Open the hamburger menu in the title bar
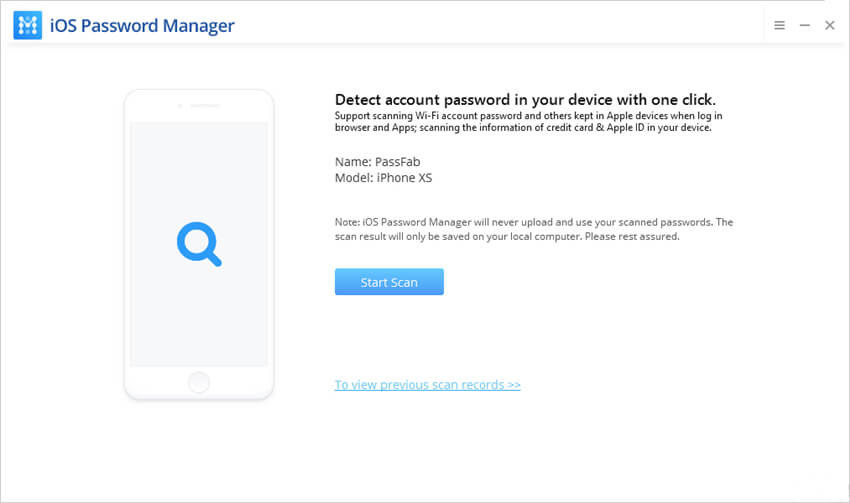 tap(780, 25)
